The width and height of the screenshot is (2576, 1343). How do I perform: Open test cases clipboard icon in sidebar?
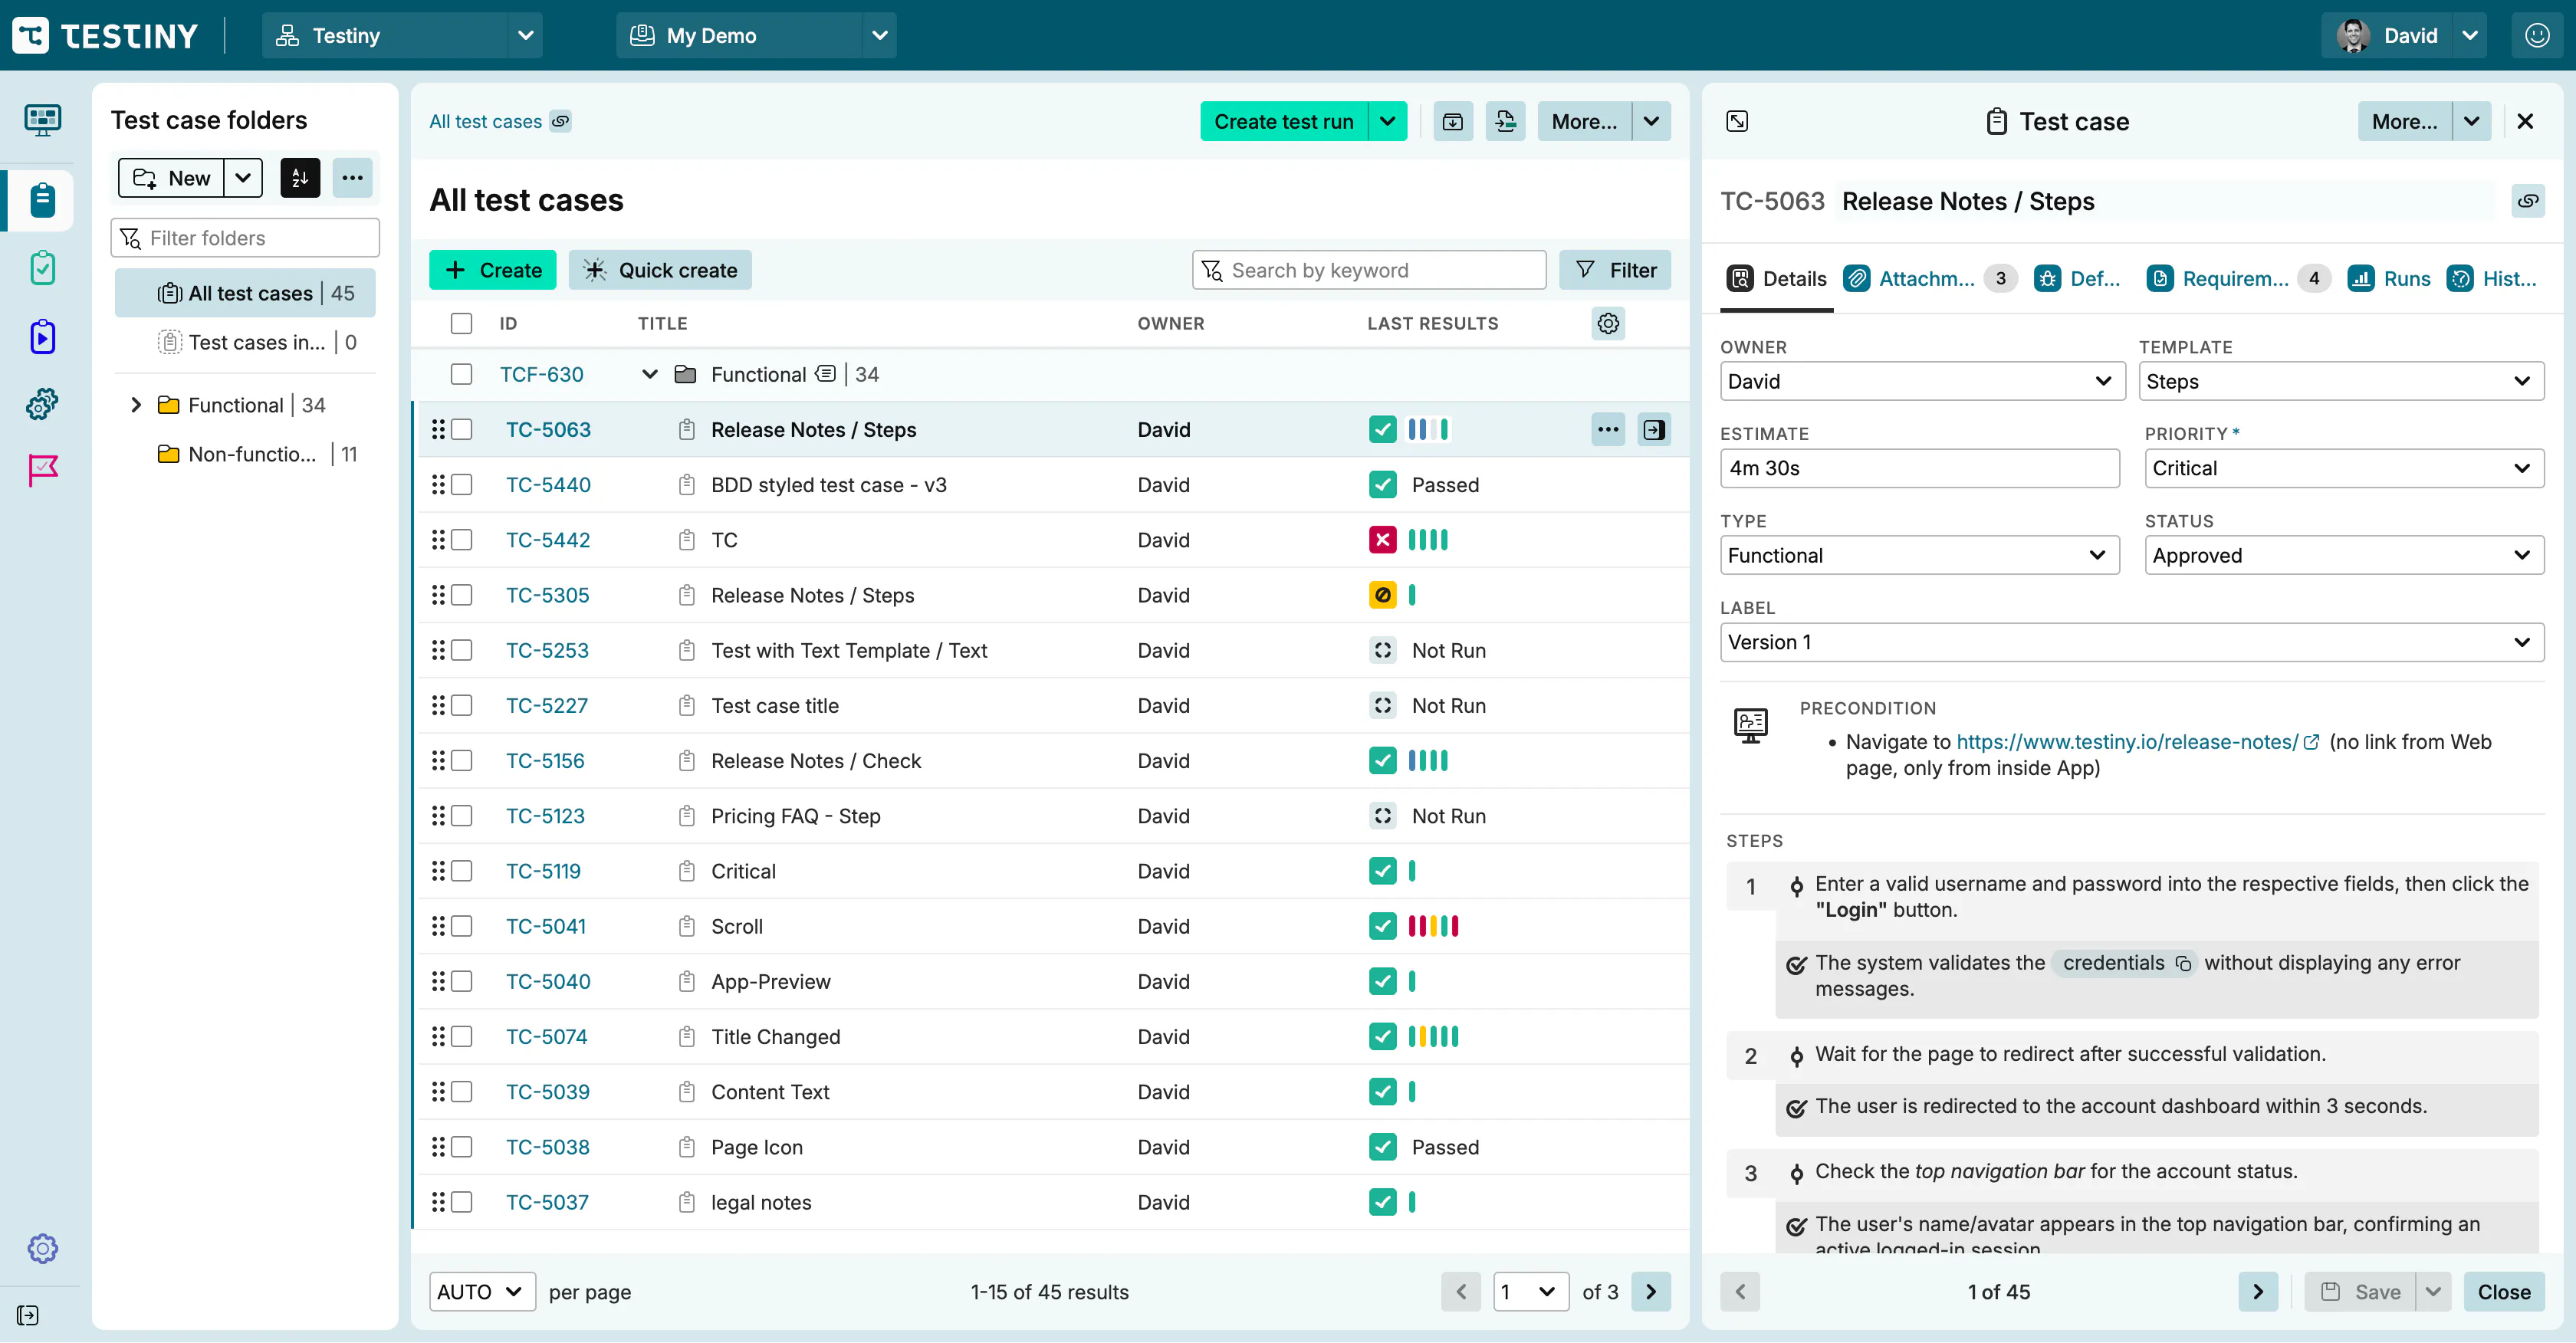coord(42,200)
